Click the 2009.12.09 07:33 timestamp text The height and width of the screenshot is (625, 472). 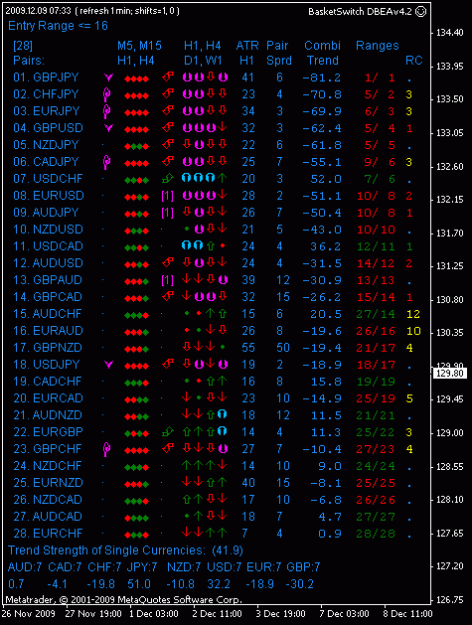point(38,11)
